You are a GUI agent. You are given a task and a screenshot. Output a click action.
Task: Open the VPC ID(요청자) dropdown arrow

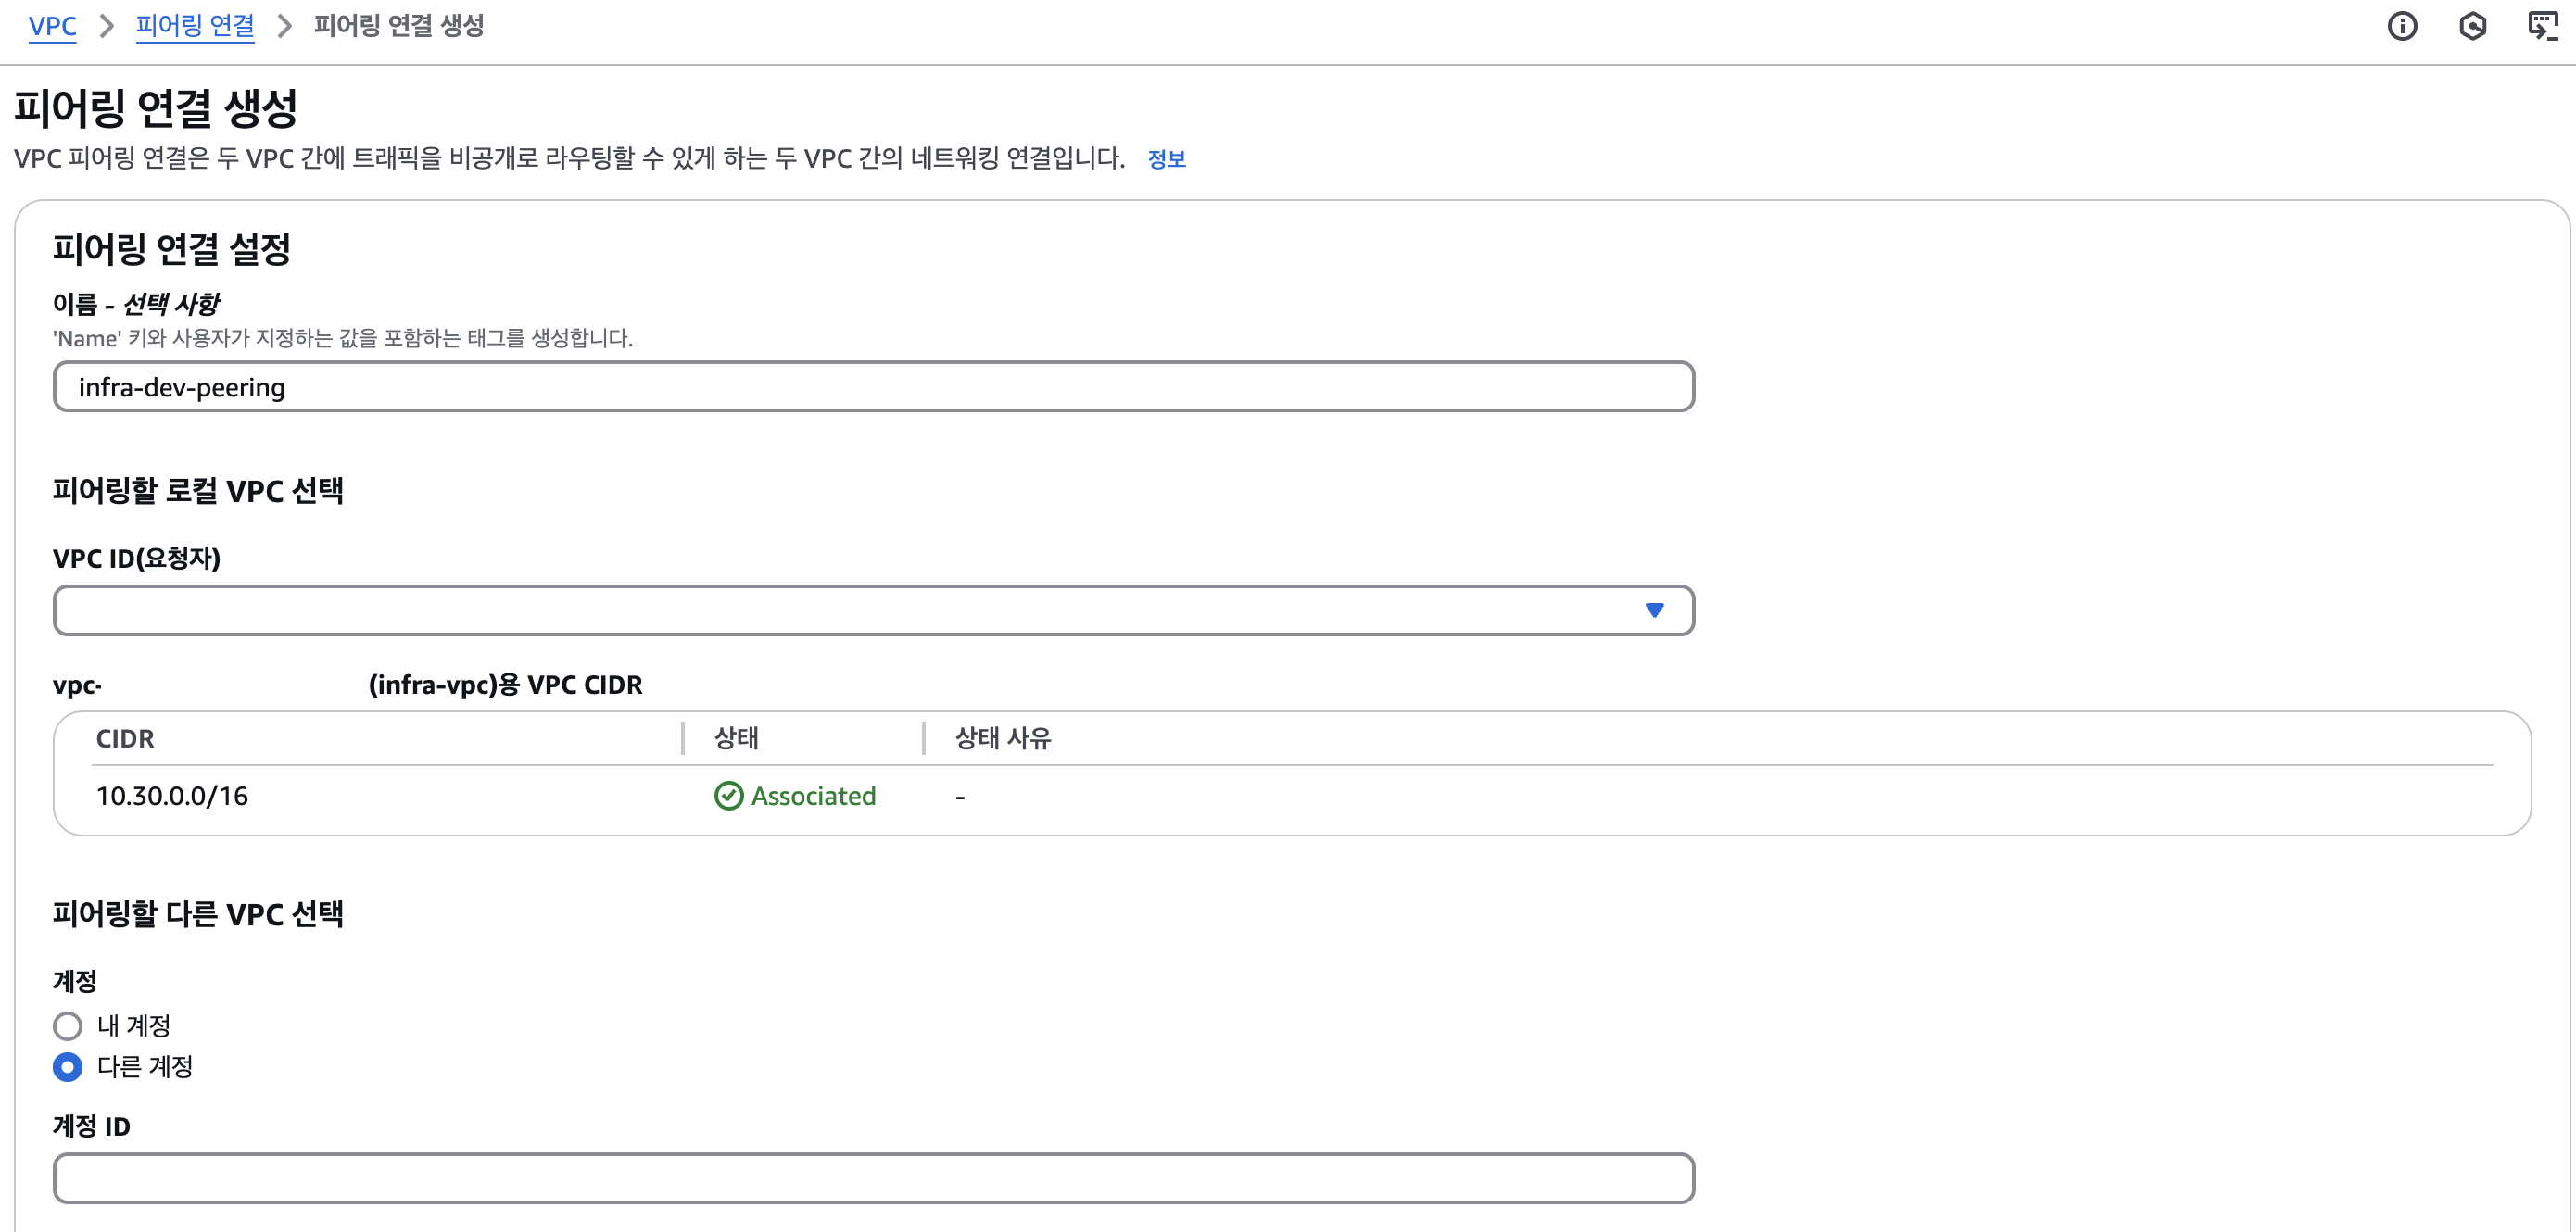1654,610
